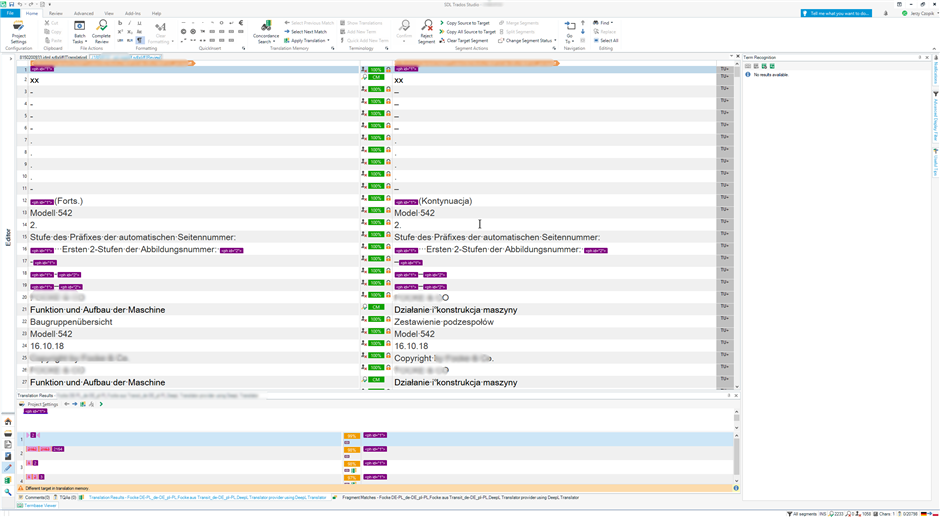The width and height of the screenshot is (940, 517).
Task: Select Next Match
Action: click(x=306, y=32)
